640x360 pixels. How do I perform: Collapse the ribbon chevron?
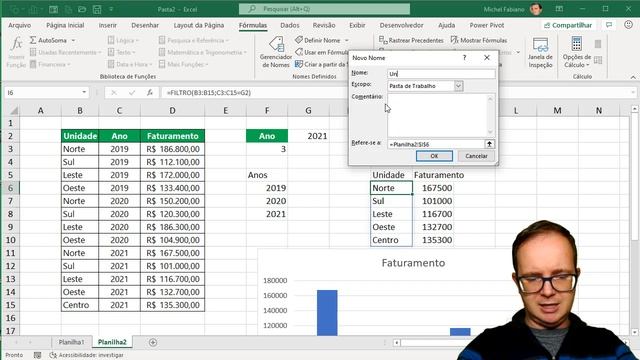[x=633, y=77]
